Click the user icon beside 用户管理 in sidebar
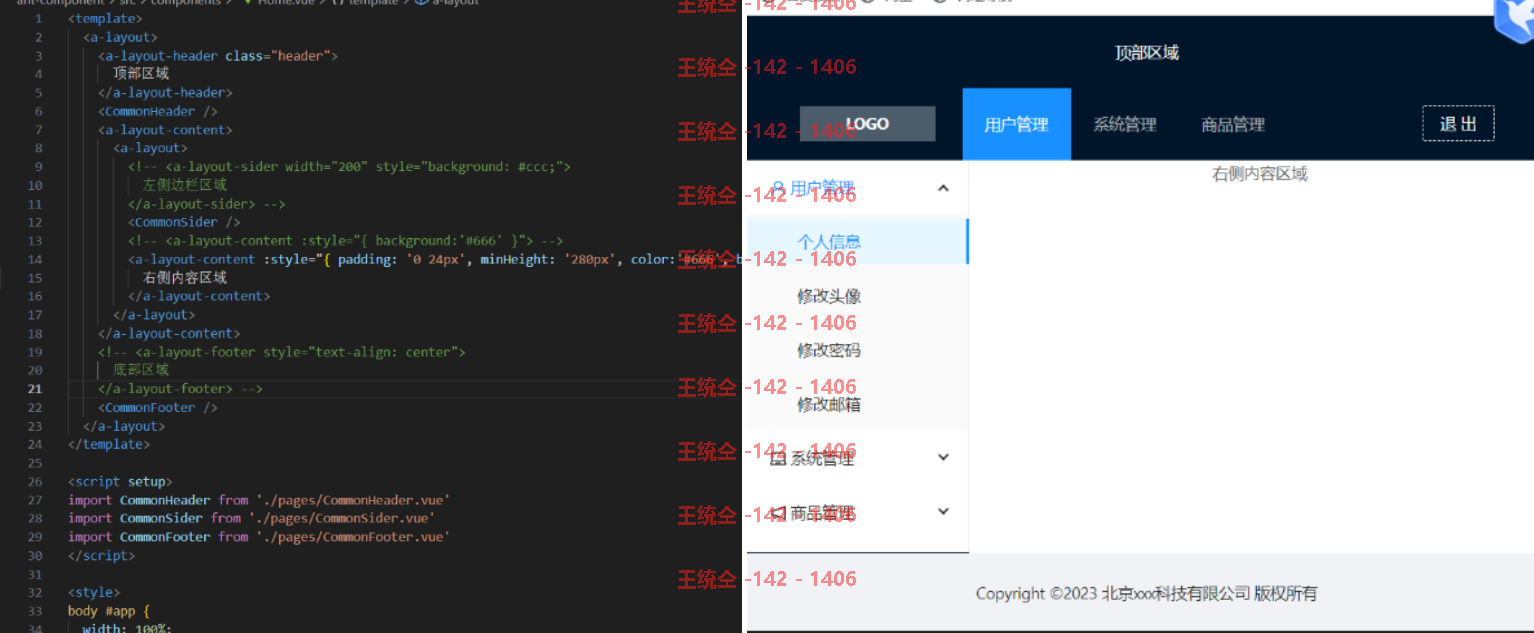The width and height of the screenshot is (1534, 633). [x=778, y=187]
